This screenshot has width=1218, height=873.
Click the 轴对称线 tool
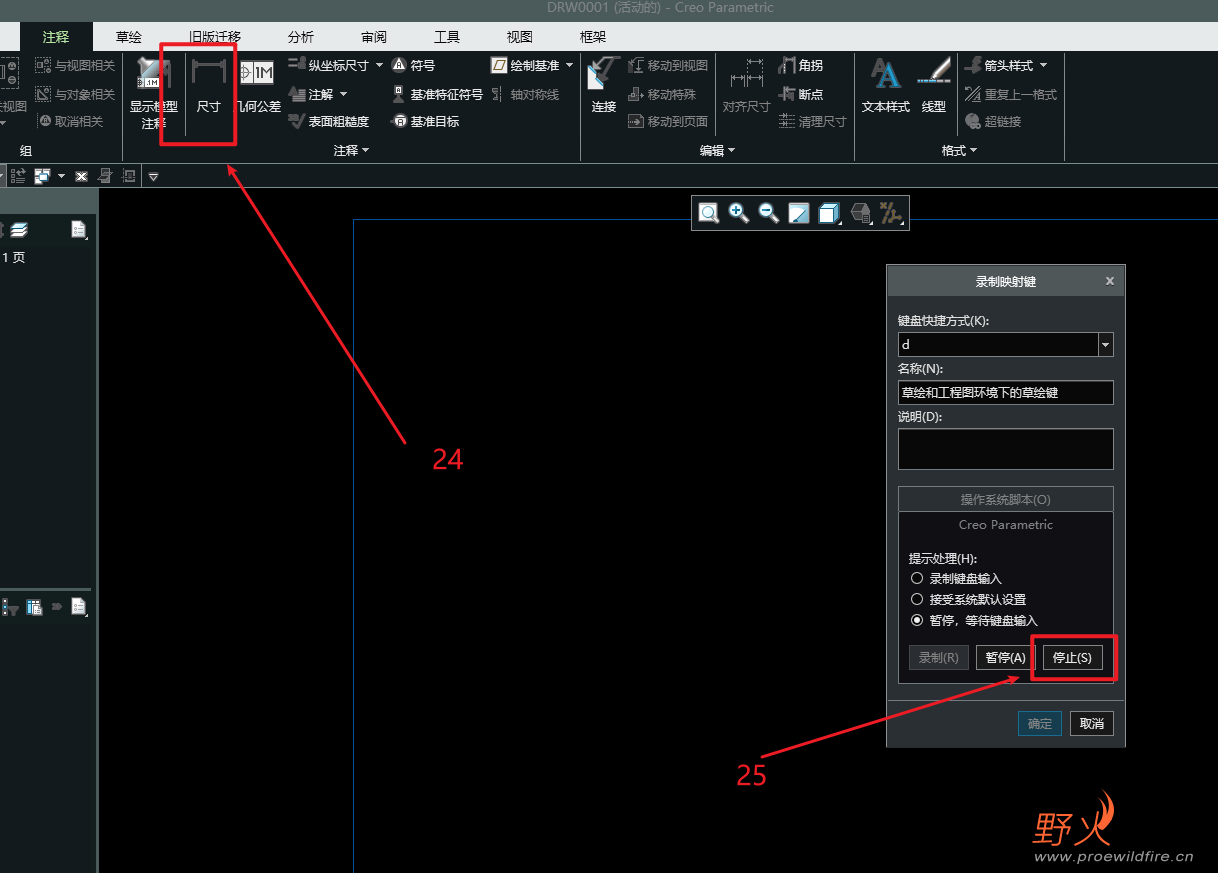click(x=525, y=95)
